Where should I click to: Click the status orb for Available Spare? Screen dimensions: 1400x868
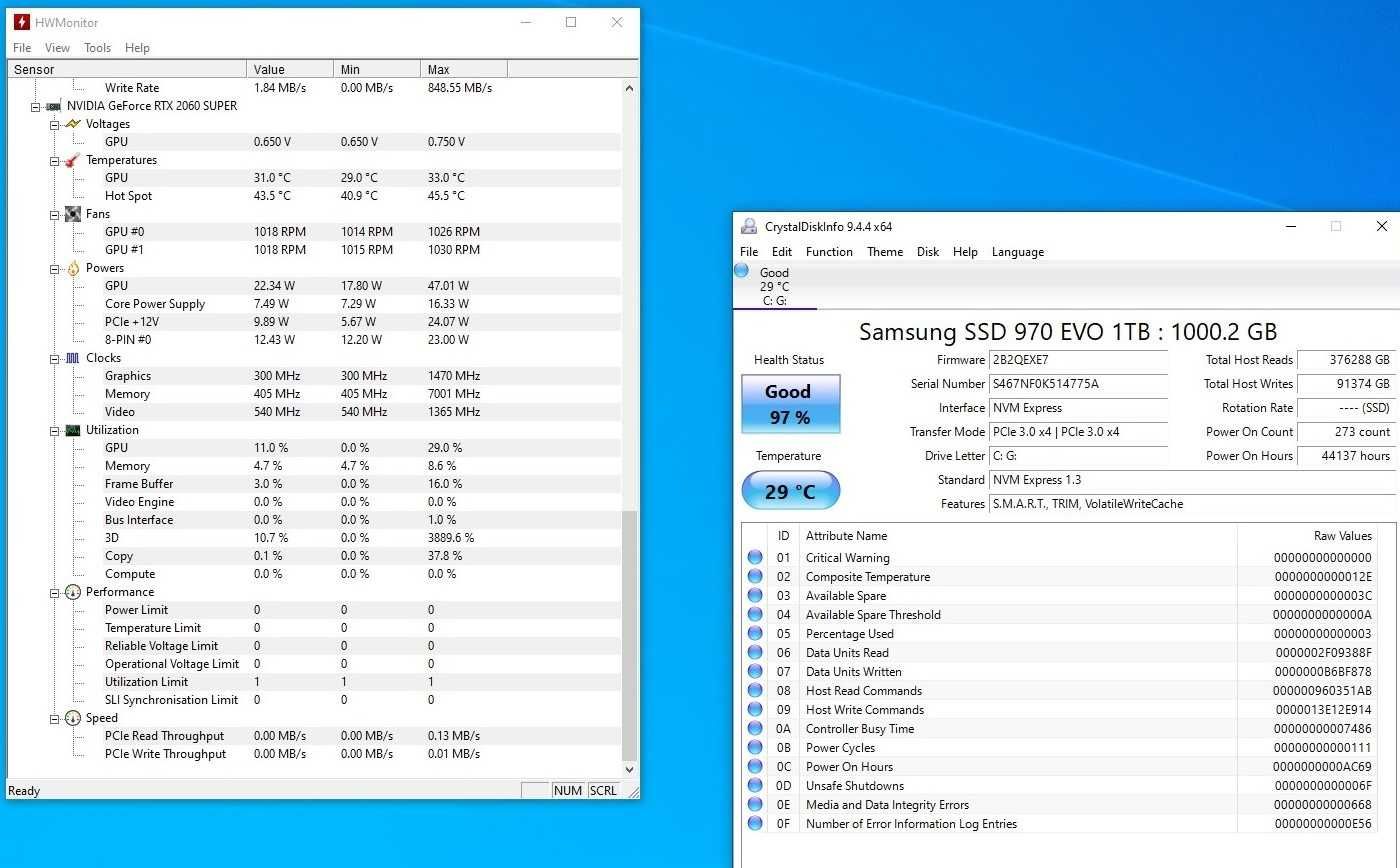click(x=755, y=596)
